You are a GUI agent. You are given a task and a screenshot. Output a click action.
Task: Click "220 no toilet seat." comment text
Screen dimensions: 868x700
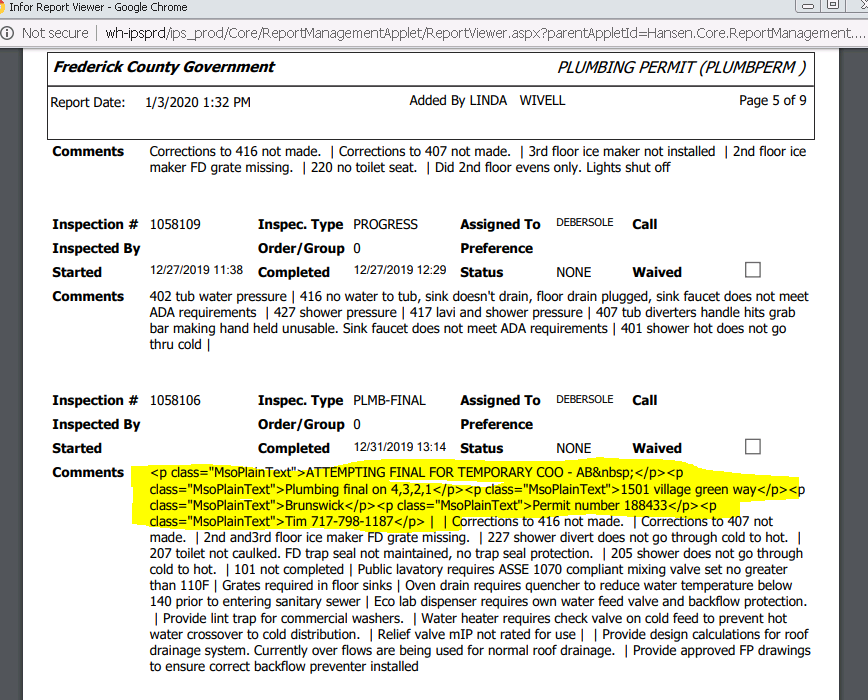pos(364,168)
